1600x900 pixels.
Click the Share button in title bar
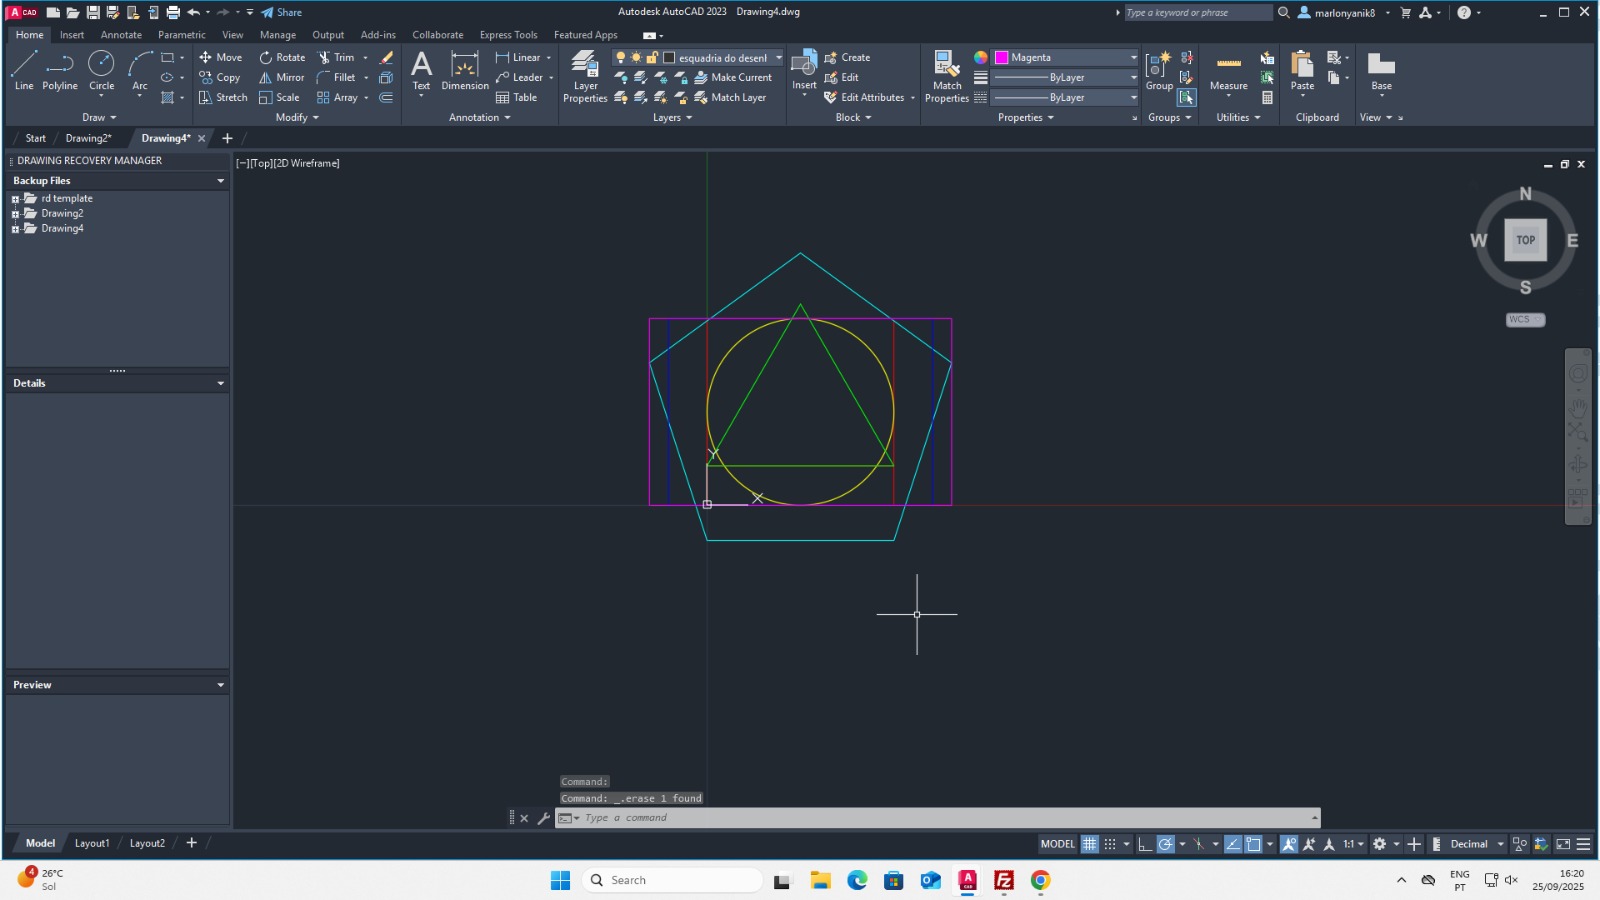point(282,12)
